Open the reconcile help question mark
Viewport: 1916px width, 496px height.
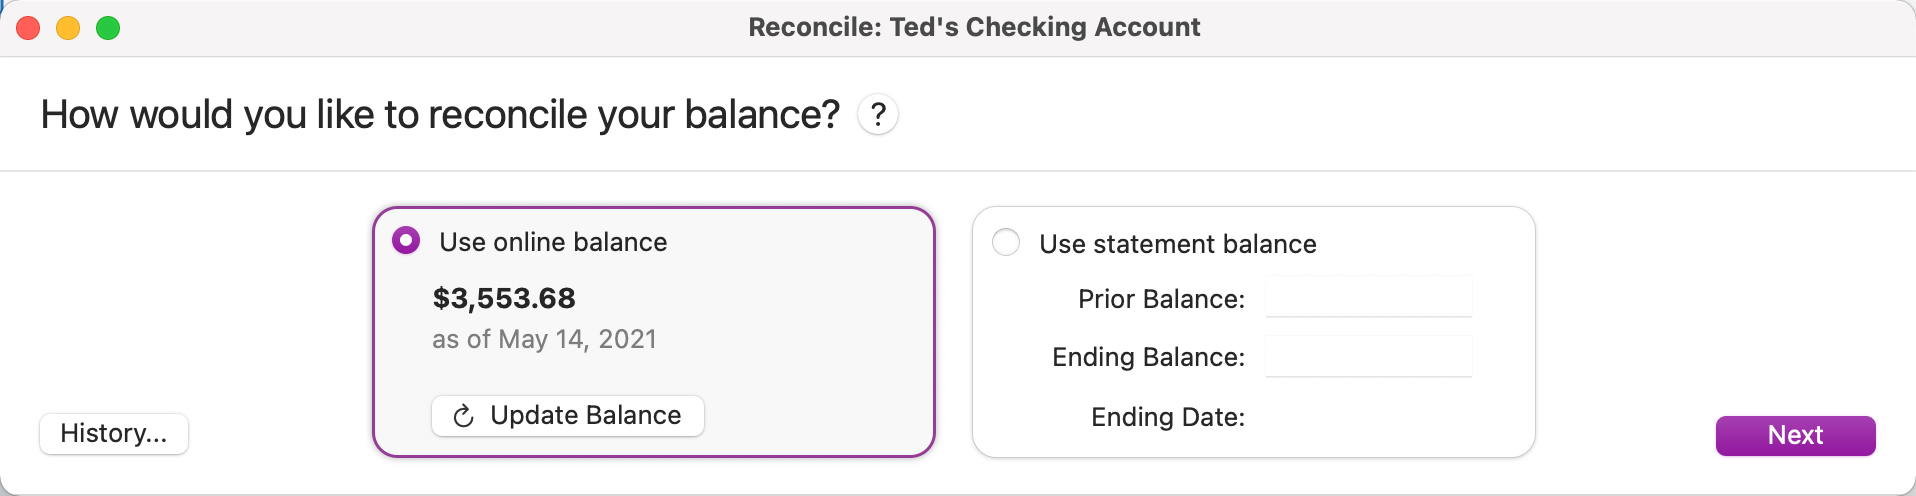877,115
